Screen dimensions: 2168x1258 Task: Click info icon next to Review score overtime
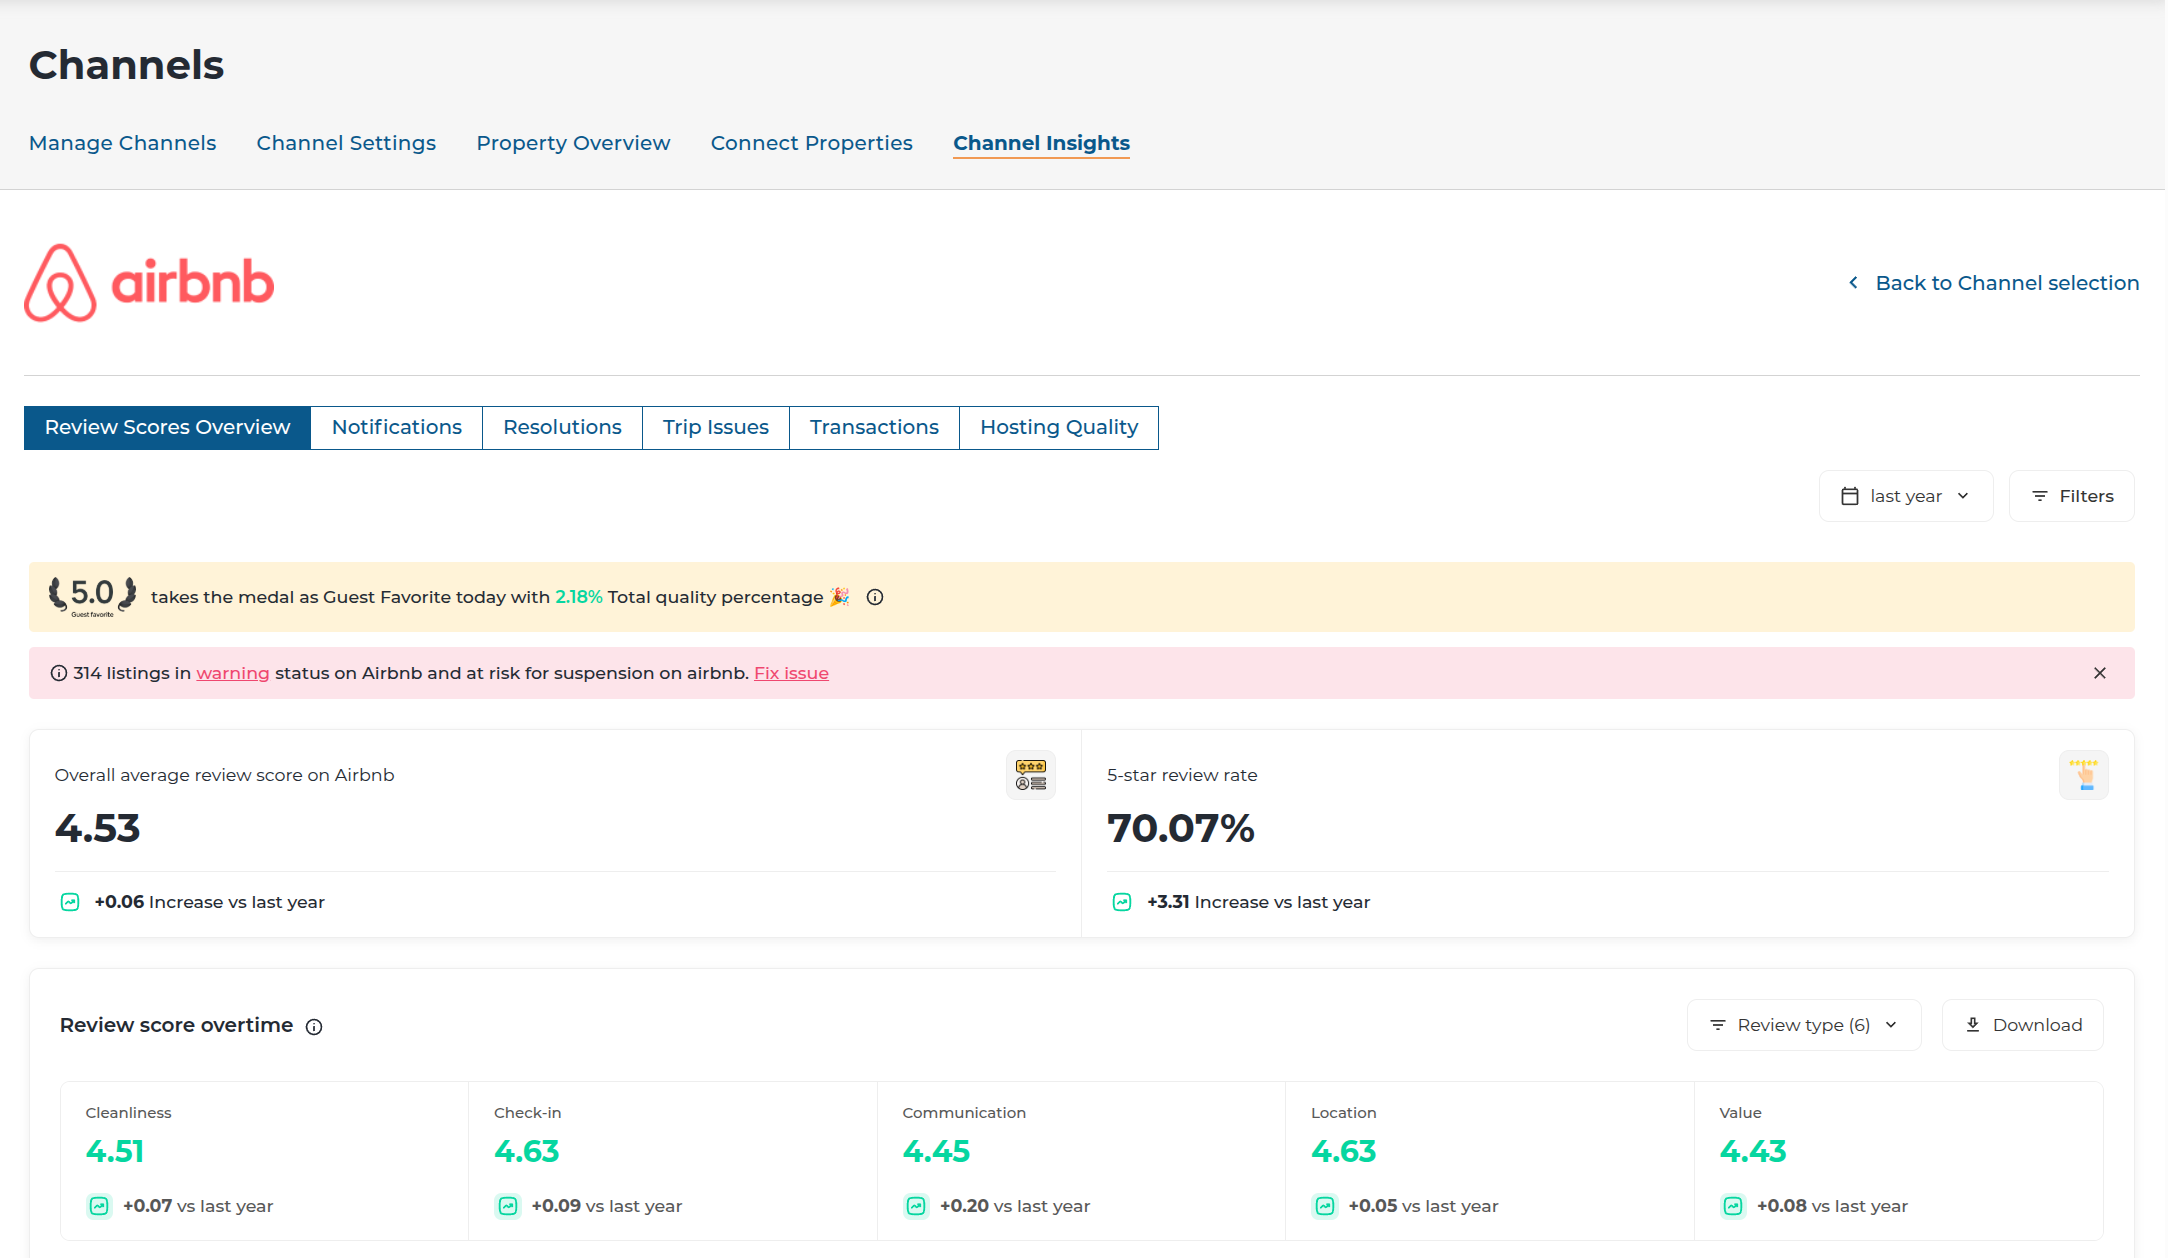point(314,1027)
